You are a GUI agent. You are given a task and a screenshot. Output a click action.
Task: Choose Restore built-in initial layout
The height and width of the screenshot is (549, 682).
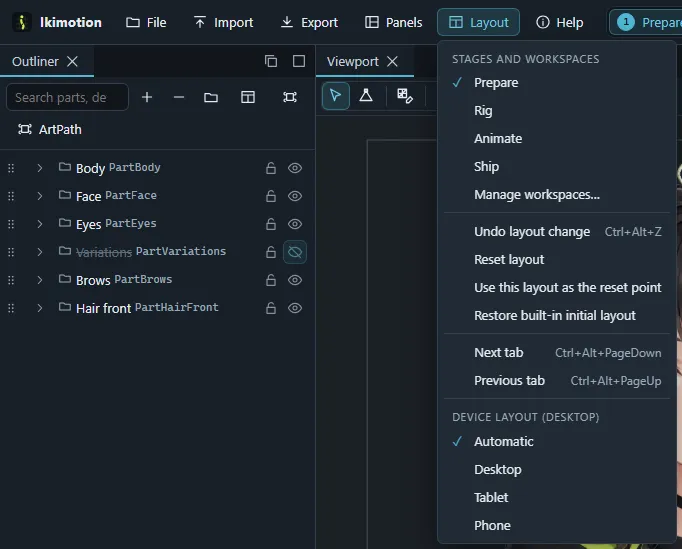click(x=557, y=315)
